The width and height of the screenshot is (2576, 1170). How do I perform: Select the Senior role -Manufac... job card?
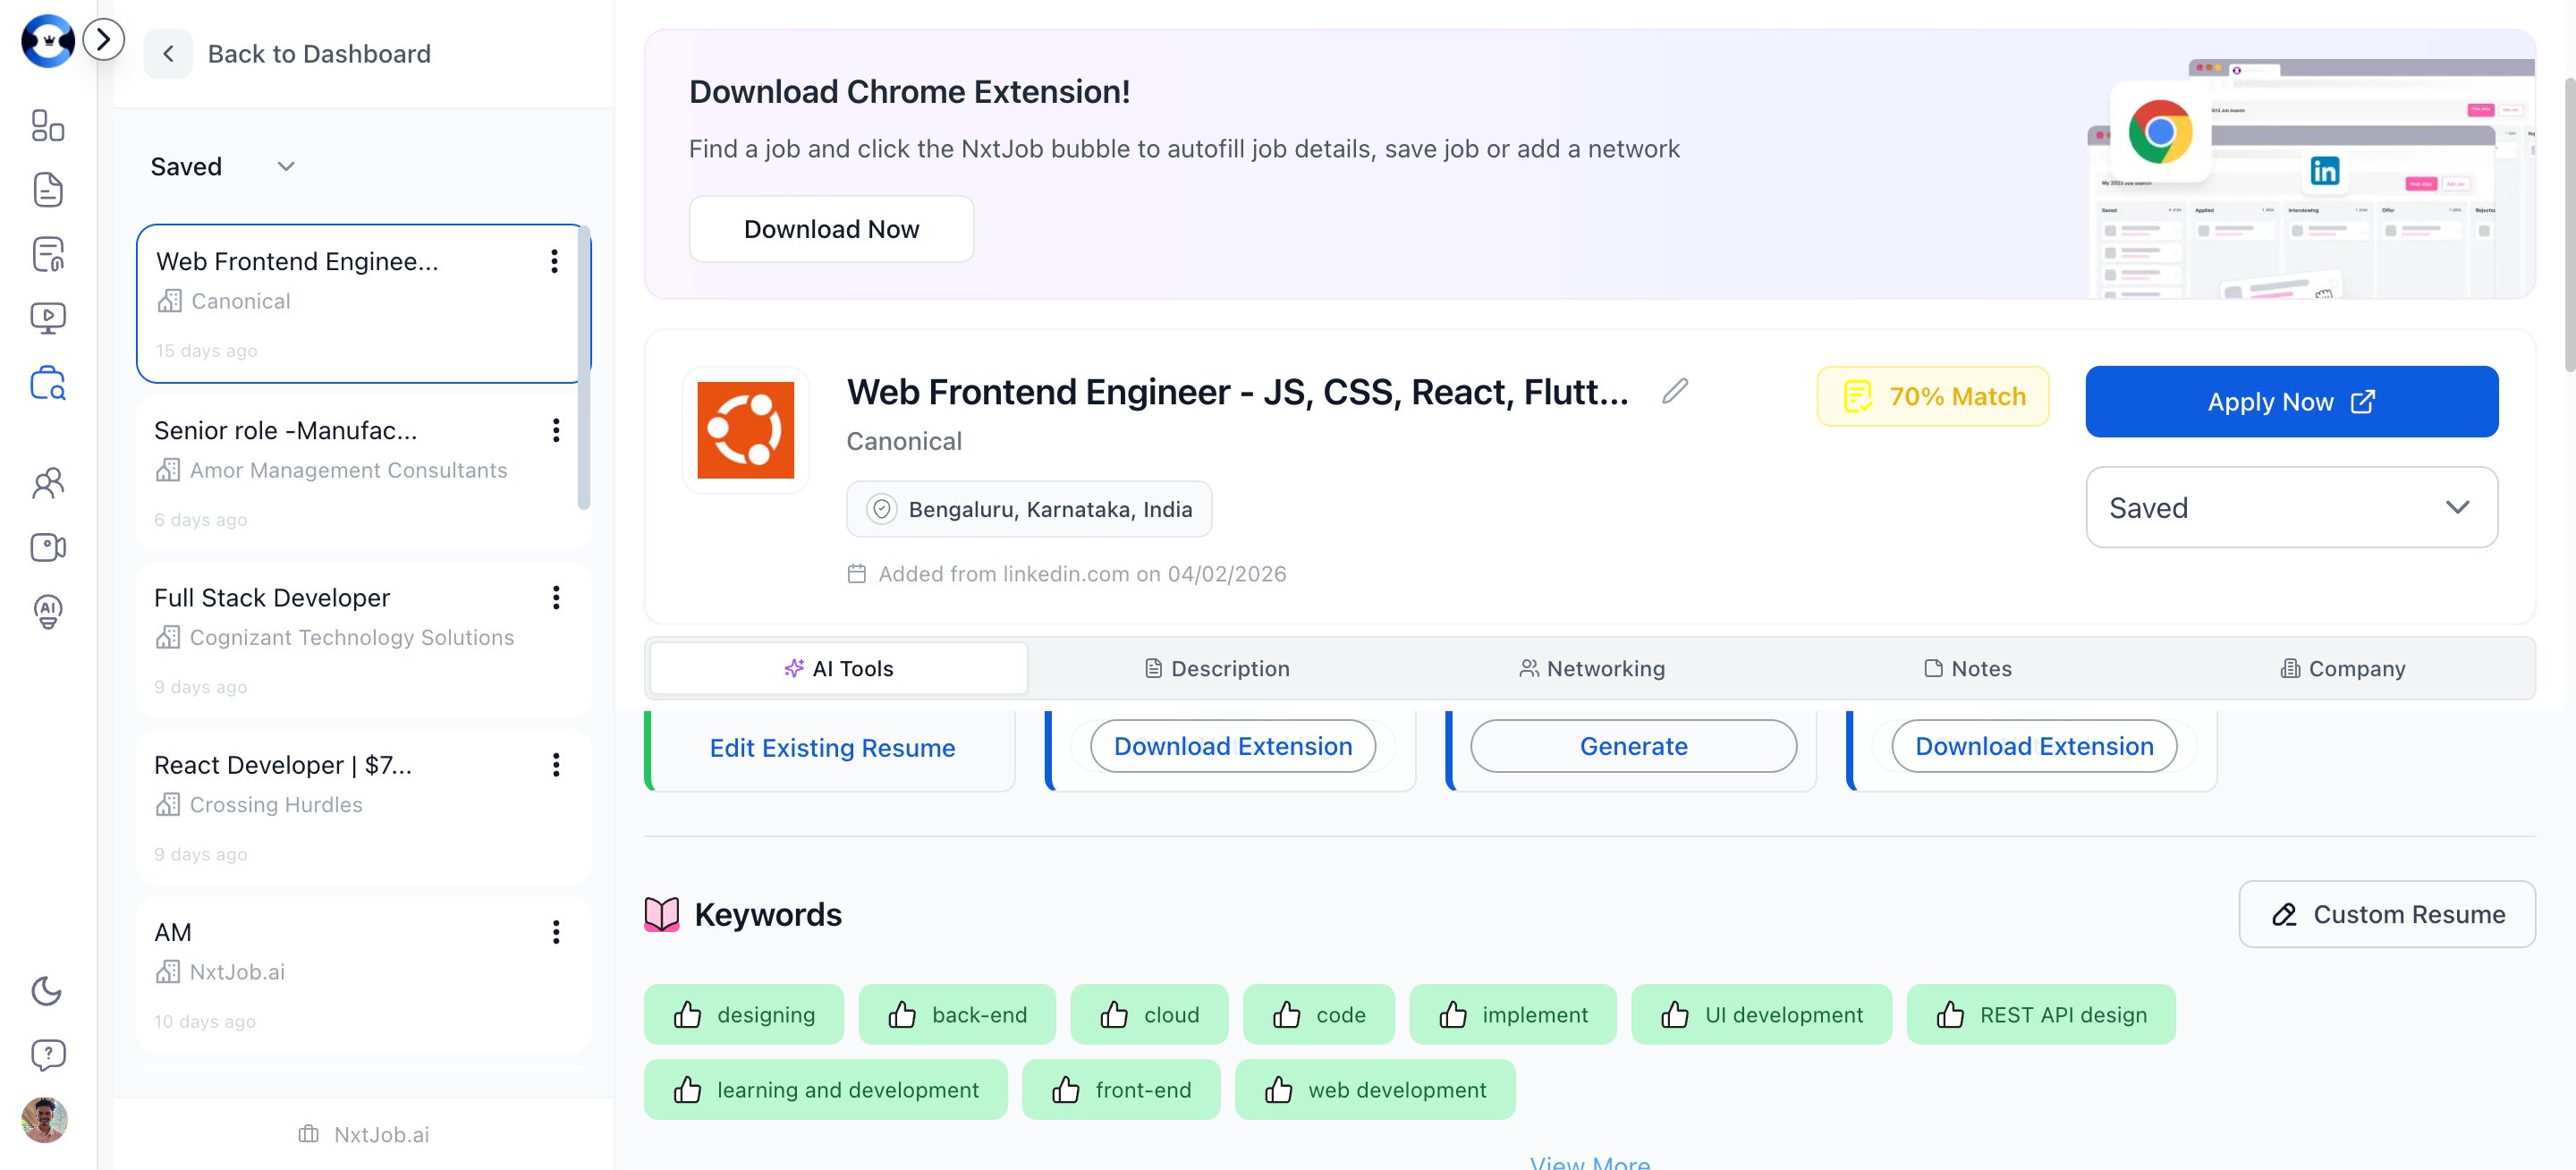pyautogui.click(x=363, y=472)
